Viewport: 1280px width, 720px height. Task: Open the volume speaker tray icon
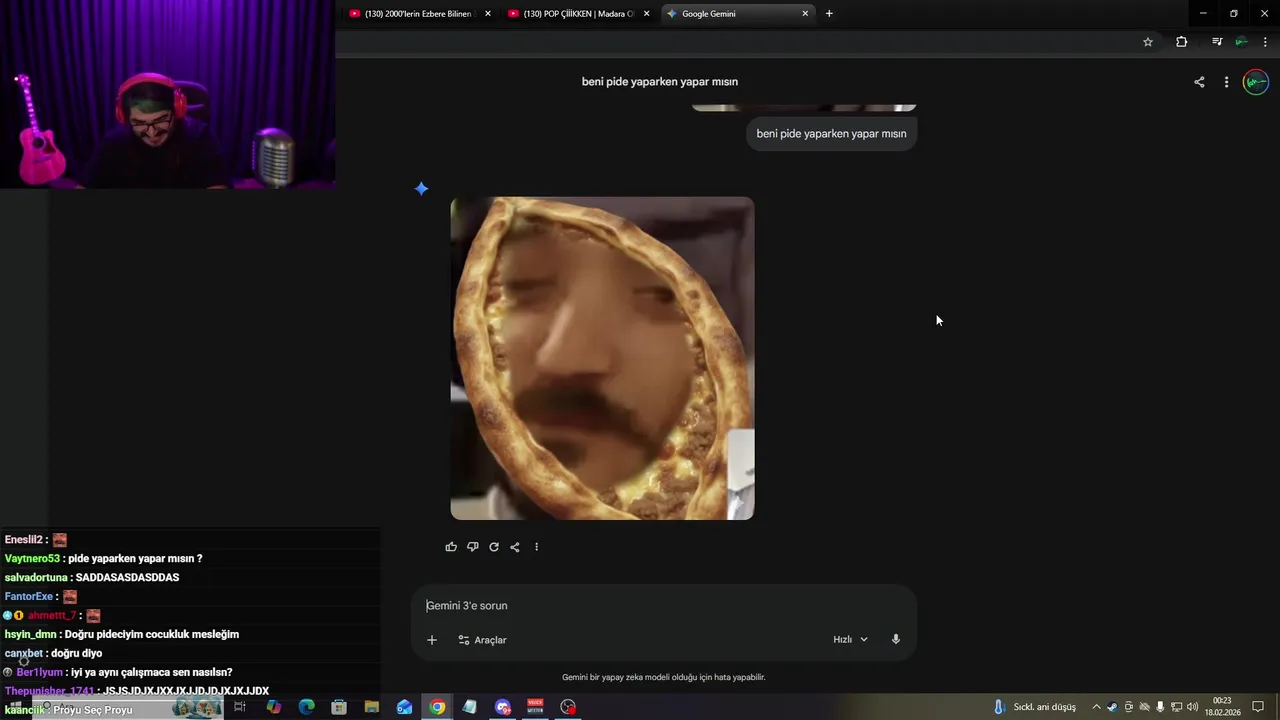click(1192, 707)
